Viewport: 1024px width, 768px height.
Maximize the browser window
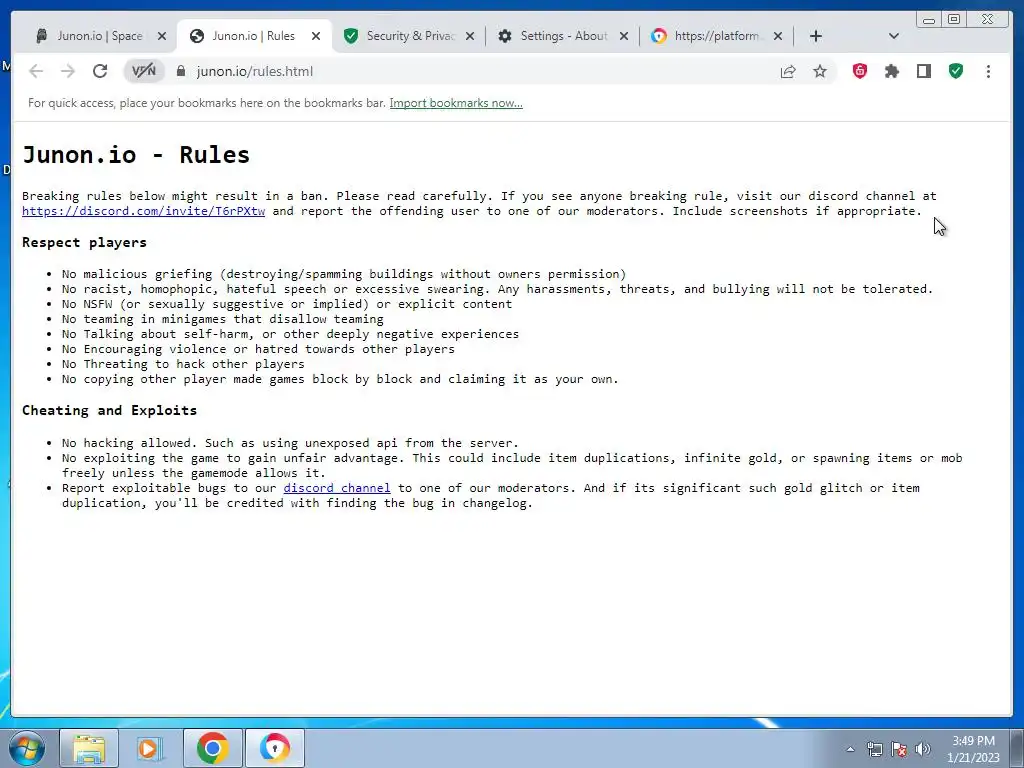[954, 20]
